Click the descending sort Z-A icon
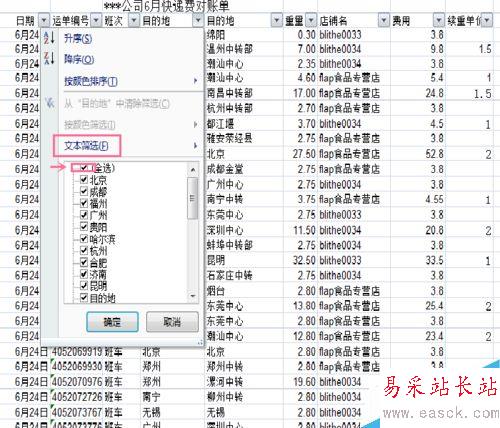 (x=49, y=58)
